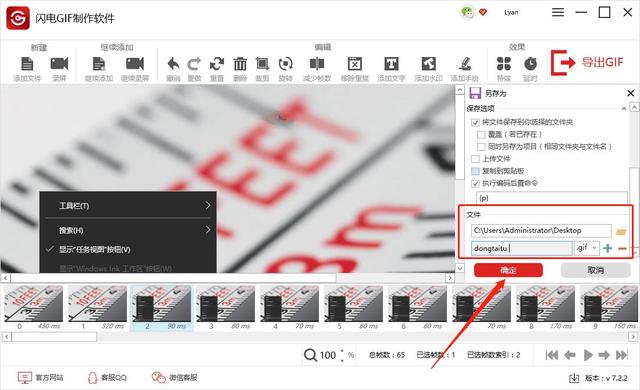Image resolution: width=640 pixels, height=390 pixels.
Task: Click the 继续添加 file icon
Action: [99, 64]
